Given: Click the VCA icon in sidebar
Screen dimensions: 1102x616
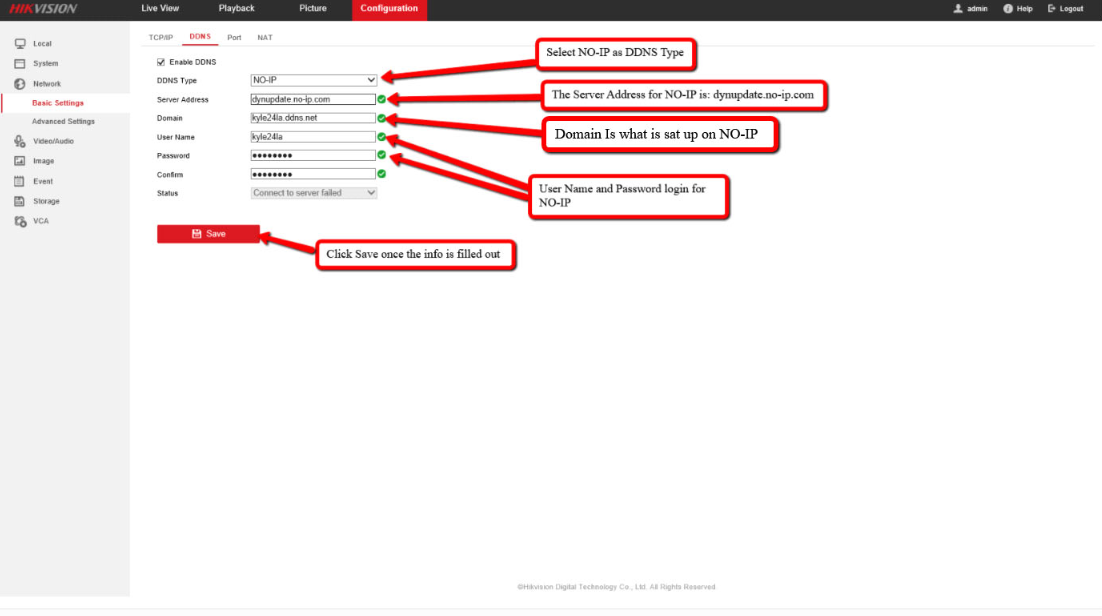Looking at the screenshot, I should [x=20, y=221].
